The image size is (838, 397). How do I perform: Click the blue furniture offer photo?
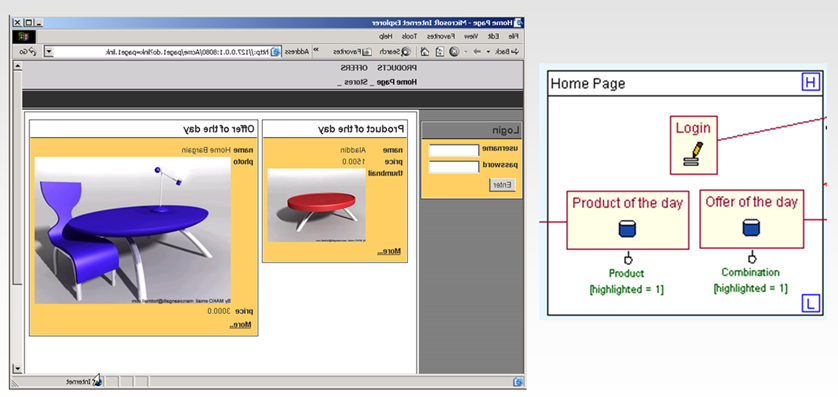133,230
